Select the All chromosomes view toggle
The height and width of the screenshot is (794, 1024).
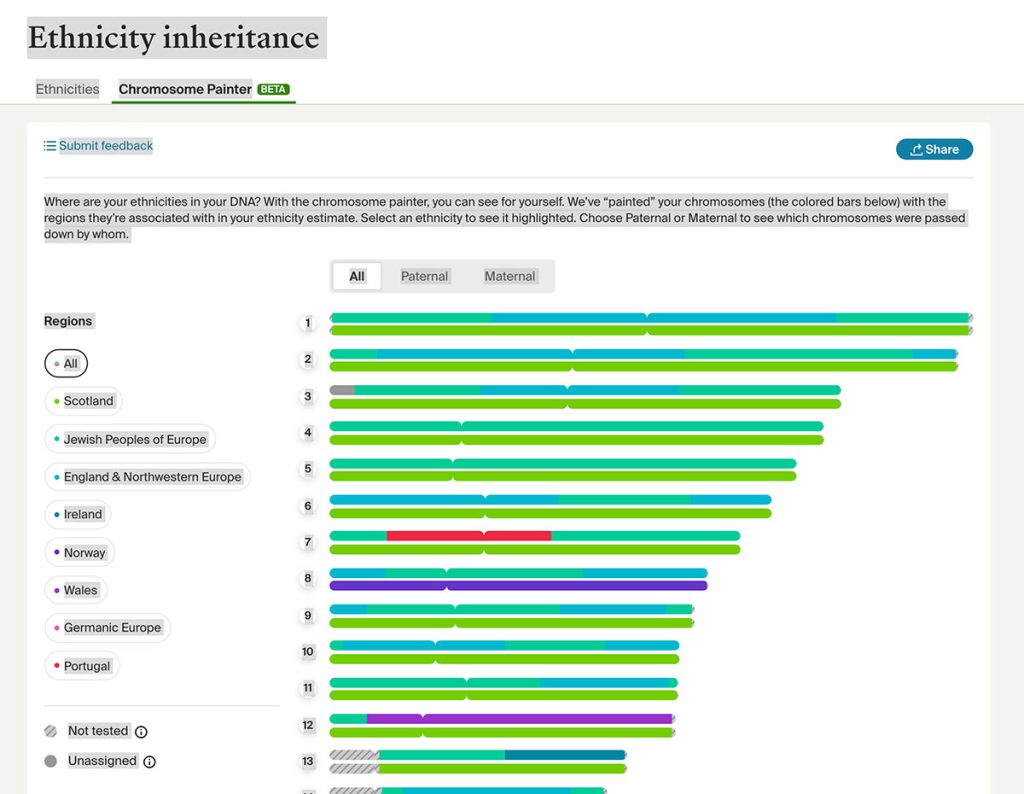(x=357, y=276)
